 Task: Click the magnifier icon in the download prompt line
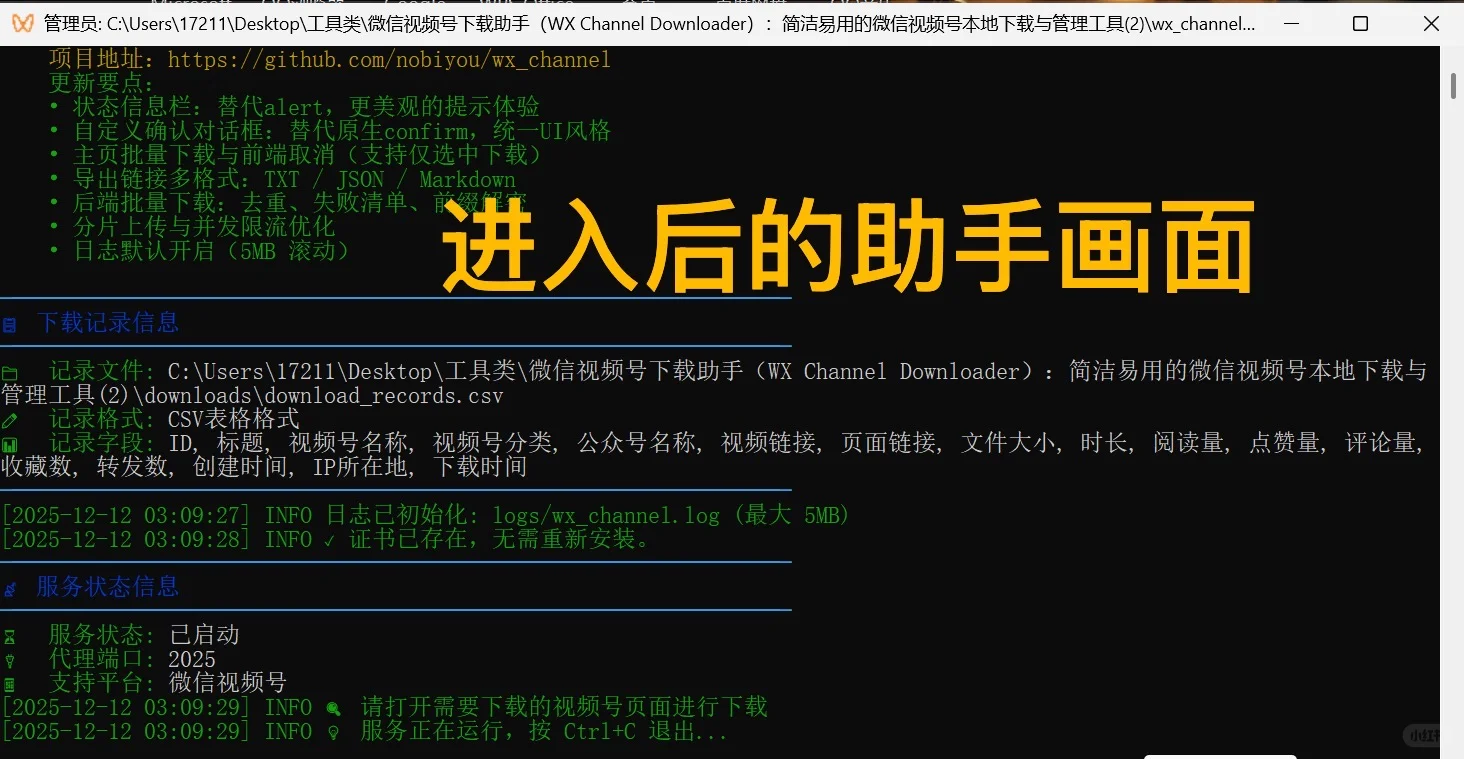click(333, 707)
